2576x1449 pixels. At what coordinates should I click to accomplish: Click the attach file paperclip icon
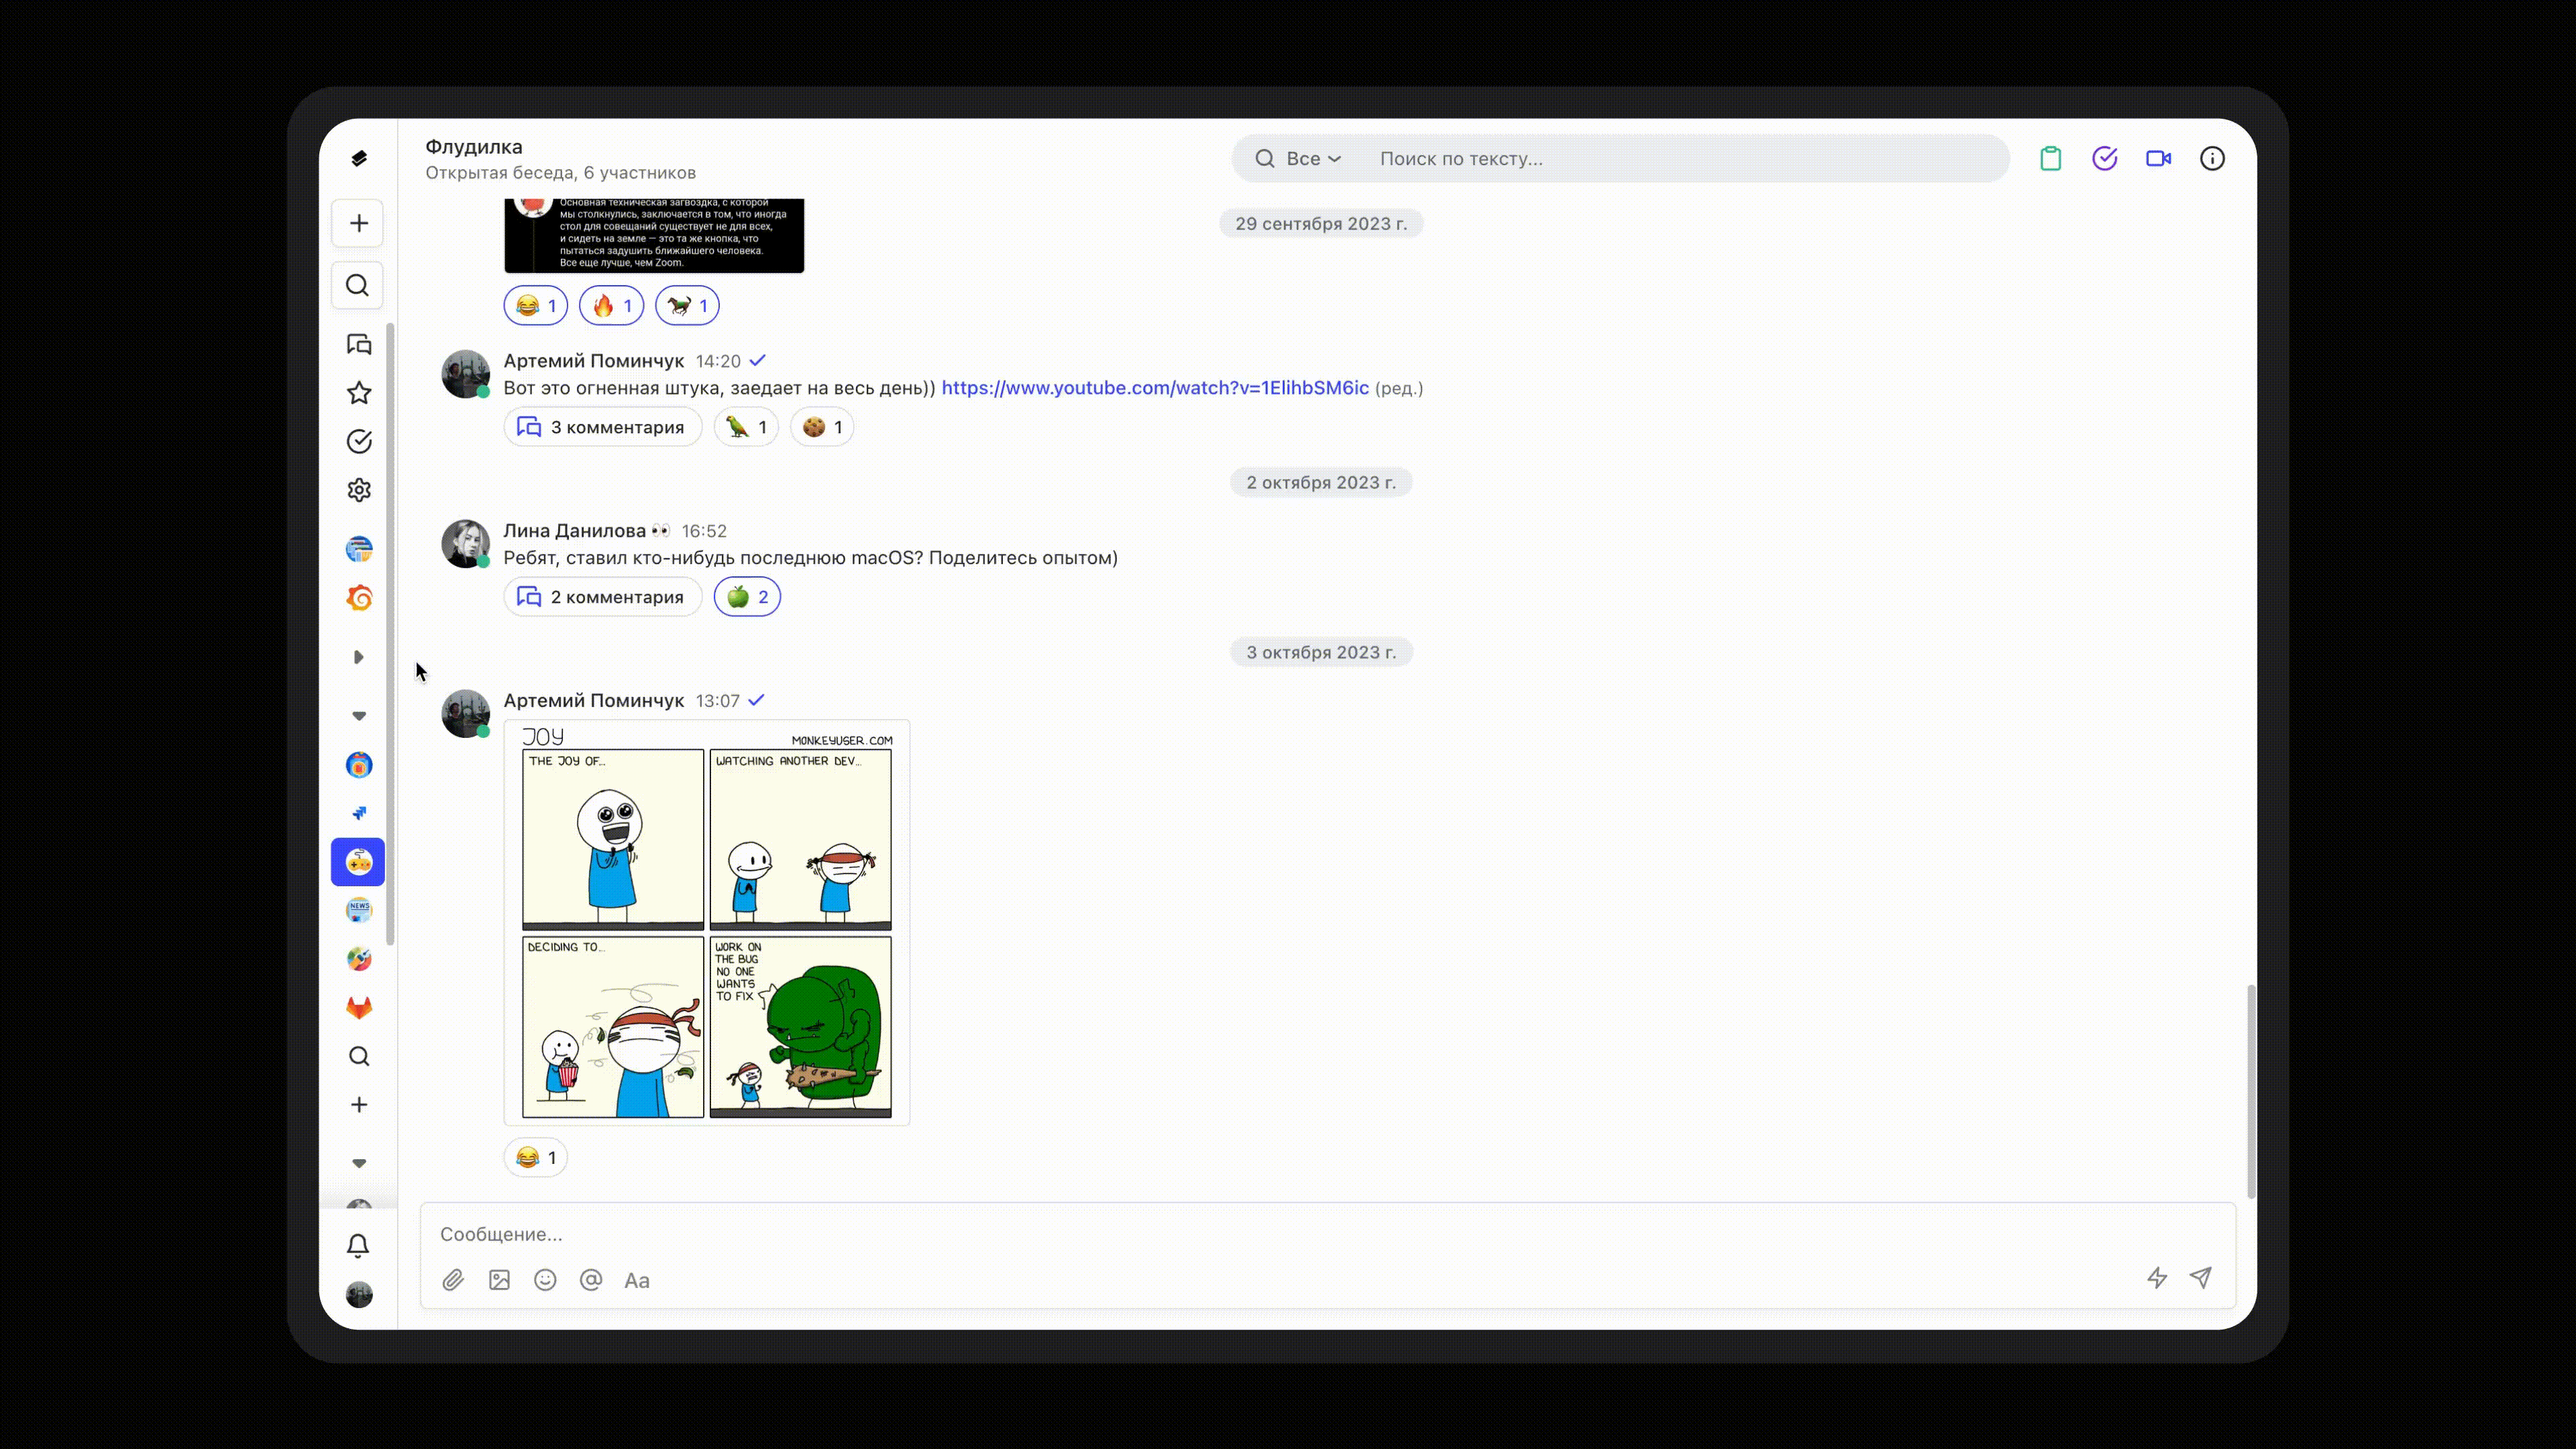[453, 1280]
